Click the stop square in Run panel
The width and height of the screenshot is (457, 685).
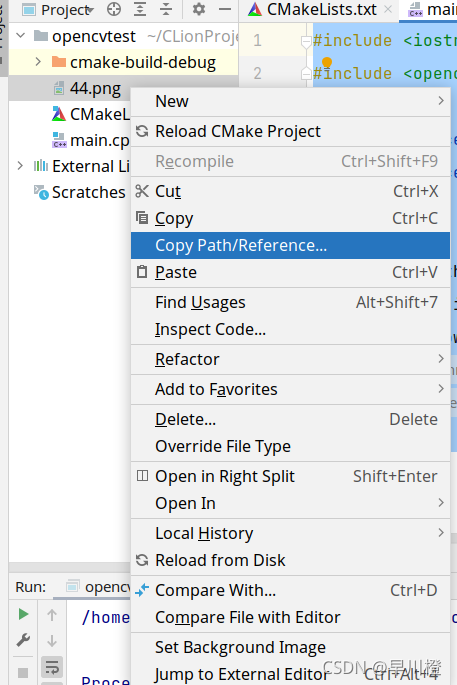[x=23, y=673]
